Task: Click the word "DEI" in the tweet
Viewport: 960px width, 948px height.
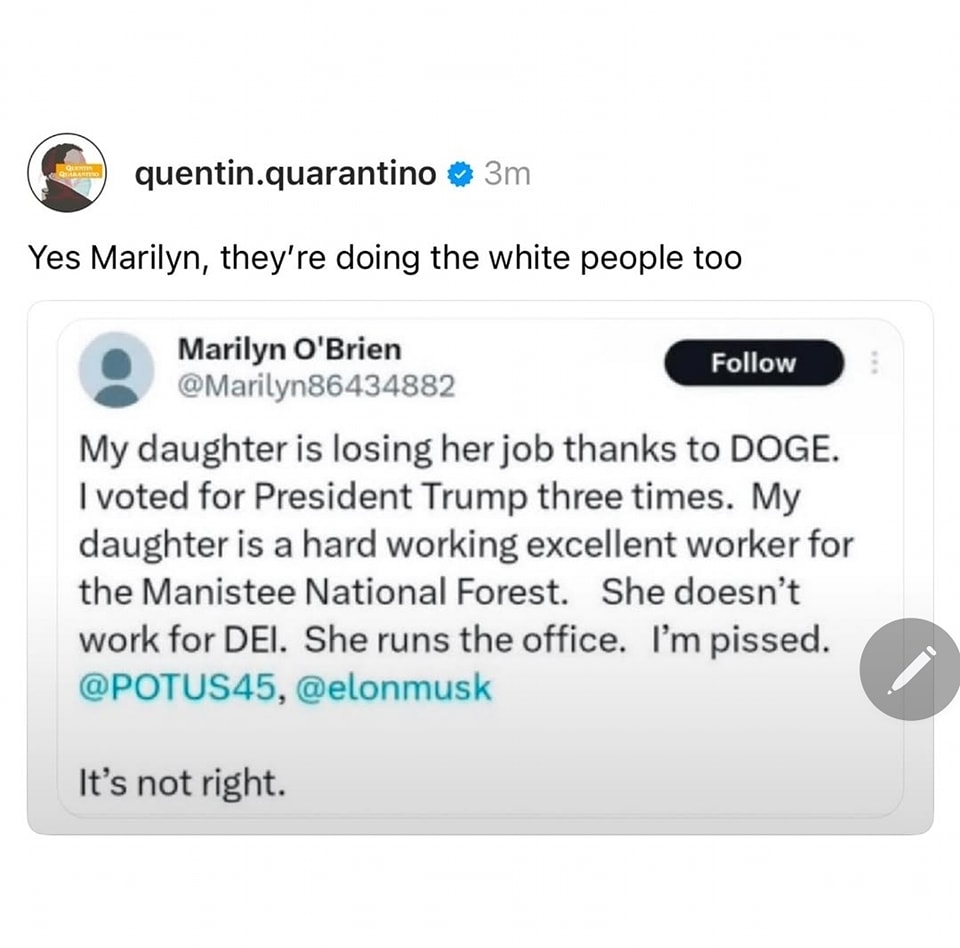Action: (x=260, y=640)
